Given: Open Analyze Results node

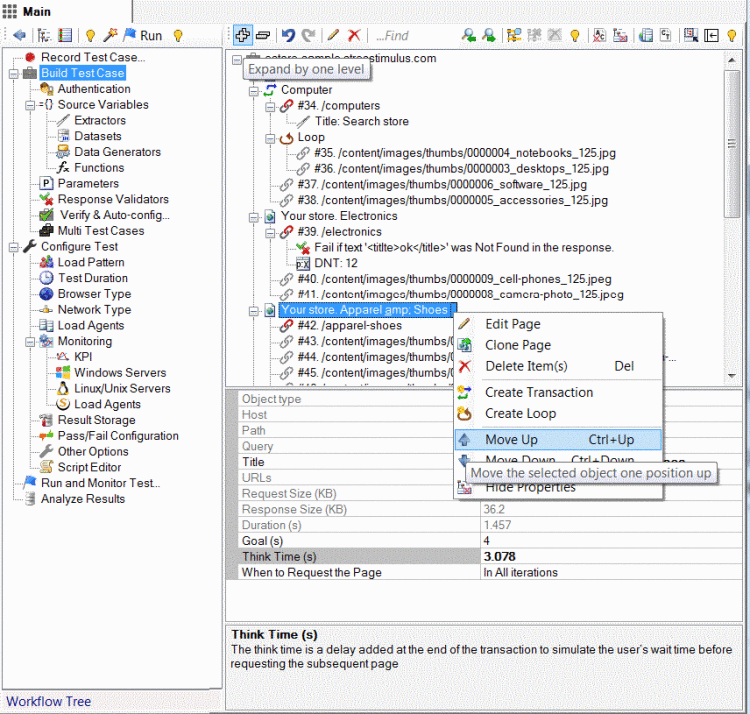Looking at the screenshot, I should point(83,499).
